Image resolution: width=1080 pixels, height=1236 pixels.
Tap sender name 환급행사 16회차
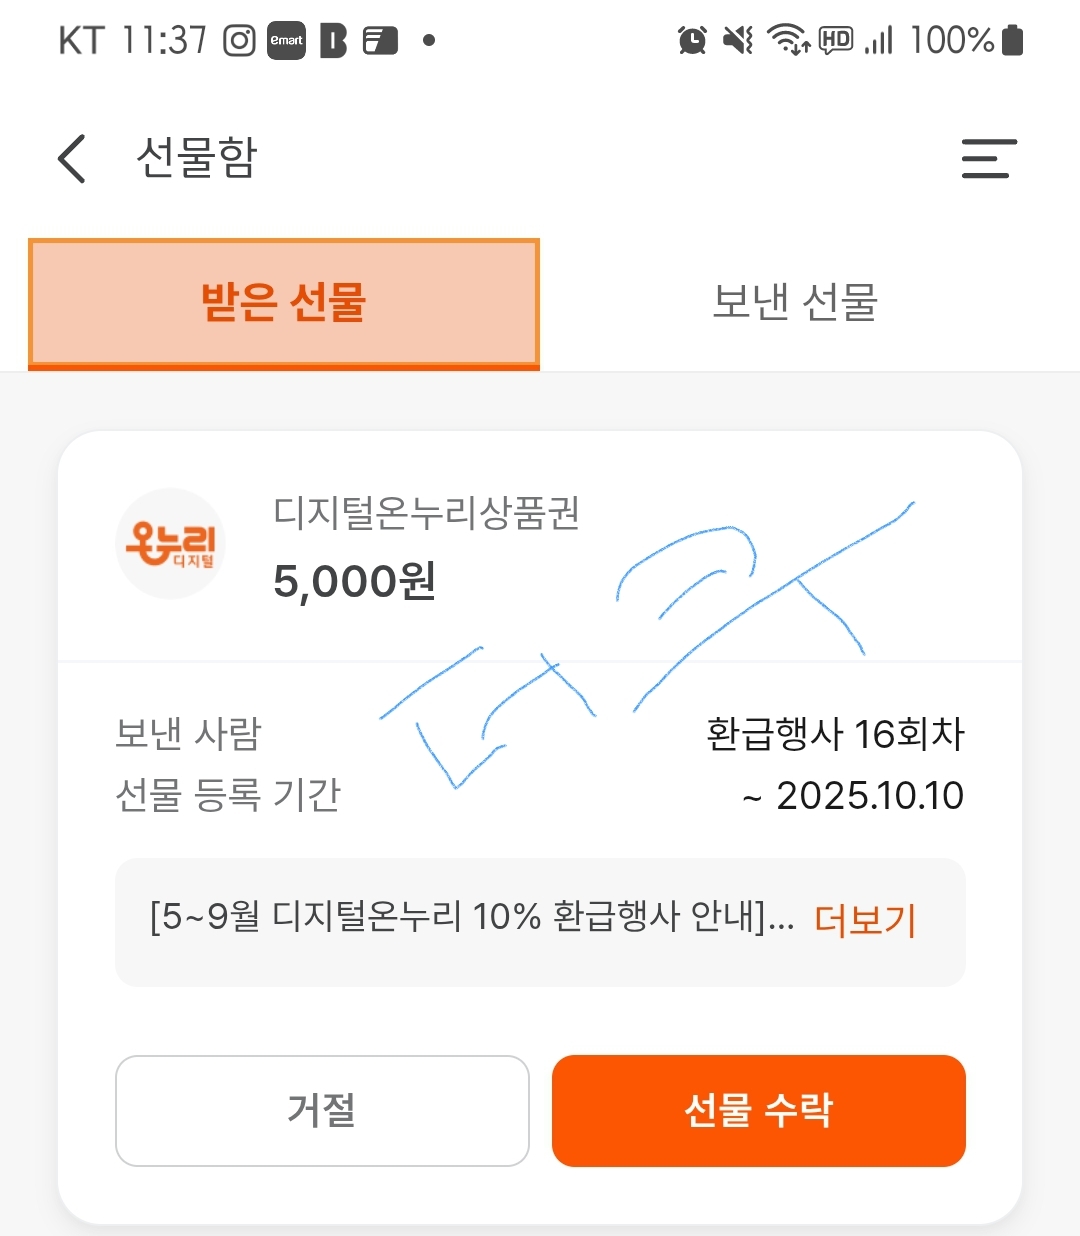(x=835, y=735)
